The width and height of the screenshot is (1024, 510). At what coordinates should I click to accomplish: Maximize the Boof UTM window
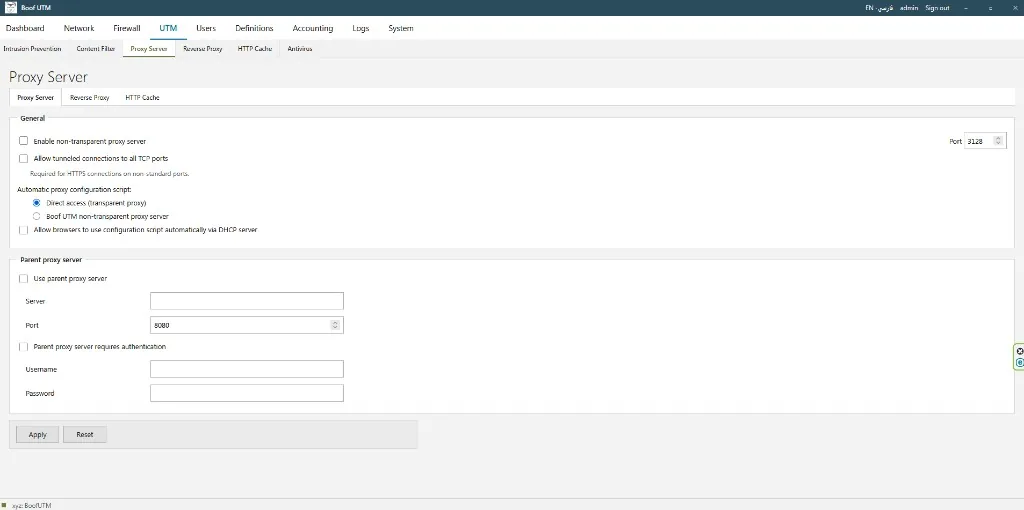point(990,8)
